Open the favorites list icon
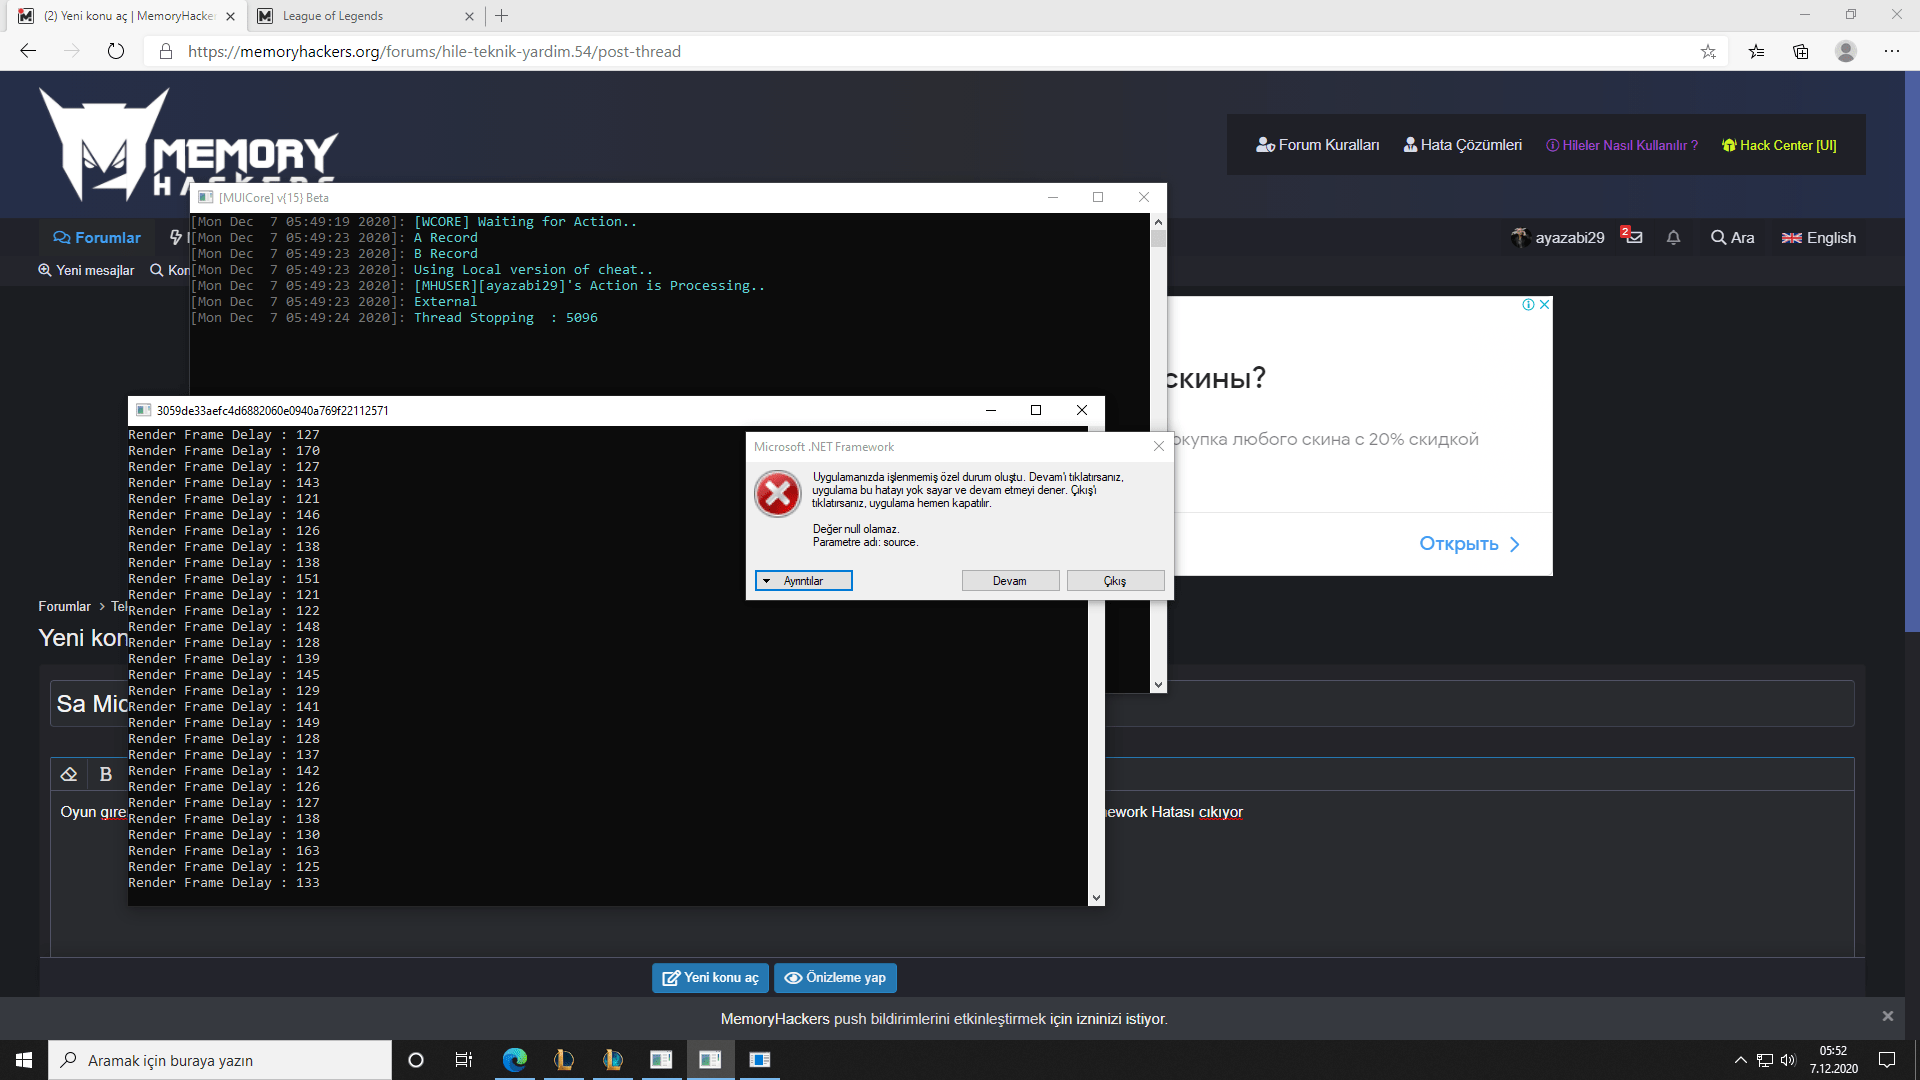The width and height of the screenshot is (1920, 1080). (1756, 51)
